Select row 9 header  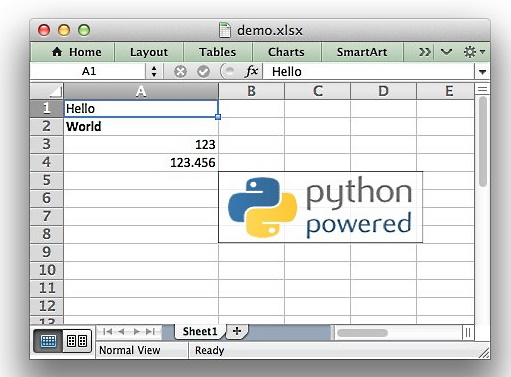tap(47, 252)
